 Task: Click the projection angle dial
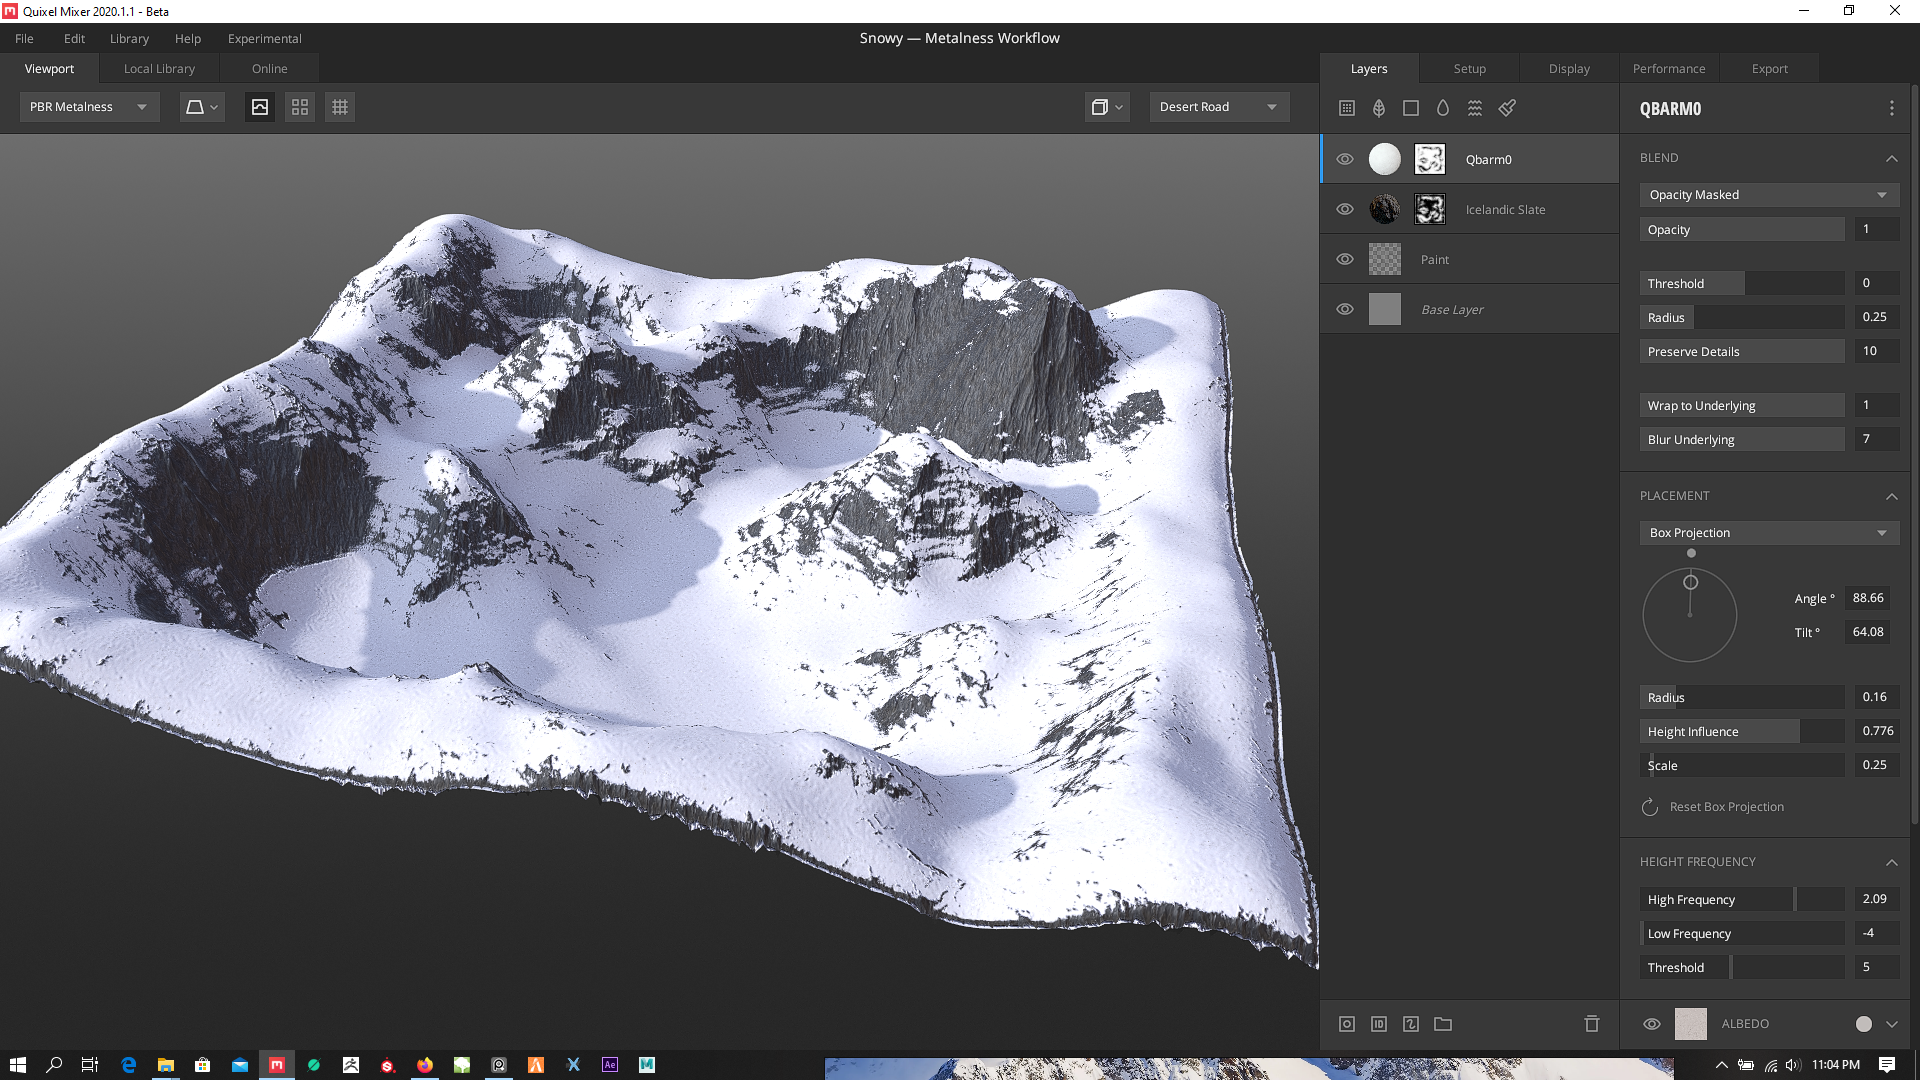coord(1690,614)
